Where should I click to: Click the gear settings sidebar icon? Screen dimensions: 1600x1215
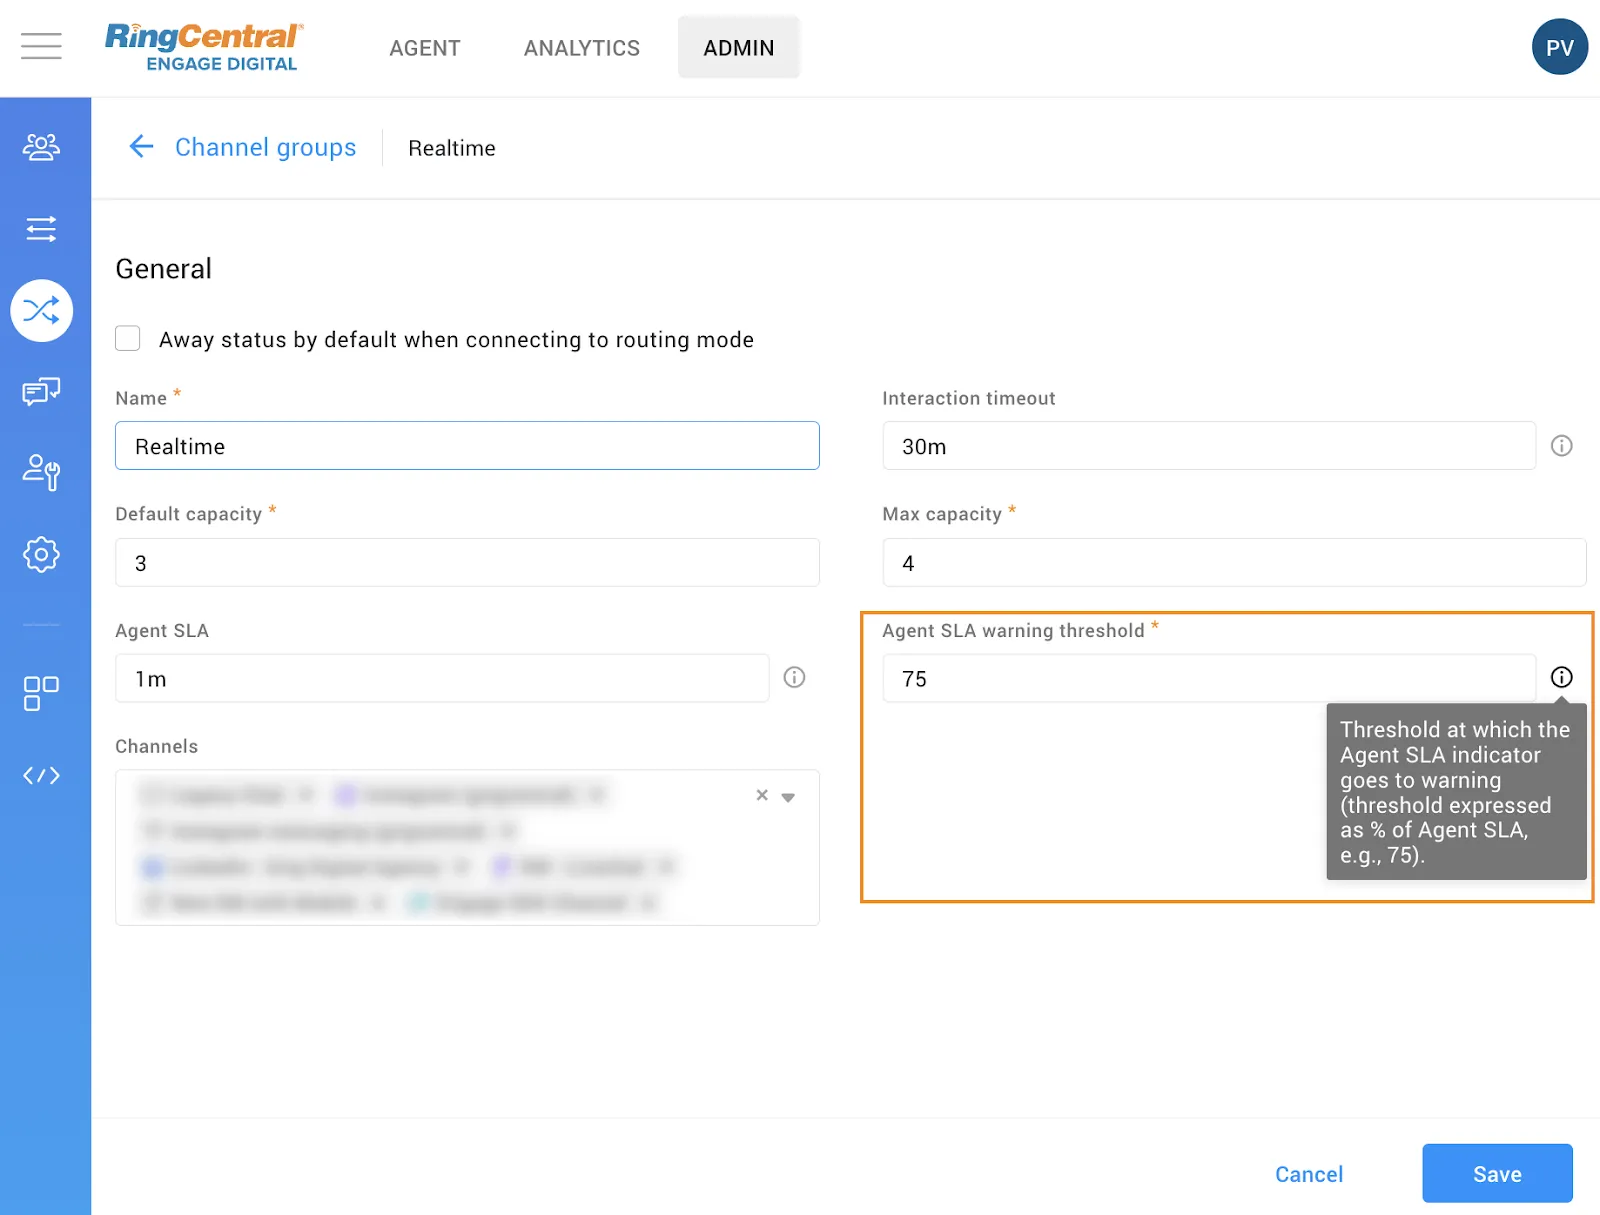click(41, 554)
